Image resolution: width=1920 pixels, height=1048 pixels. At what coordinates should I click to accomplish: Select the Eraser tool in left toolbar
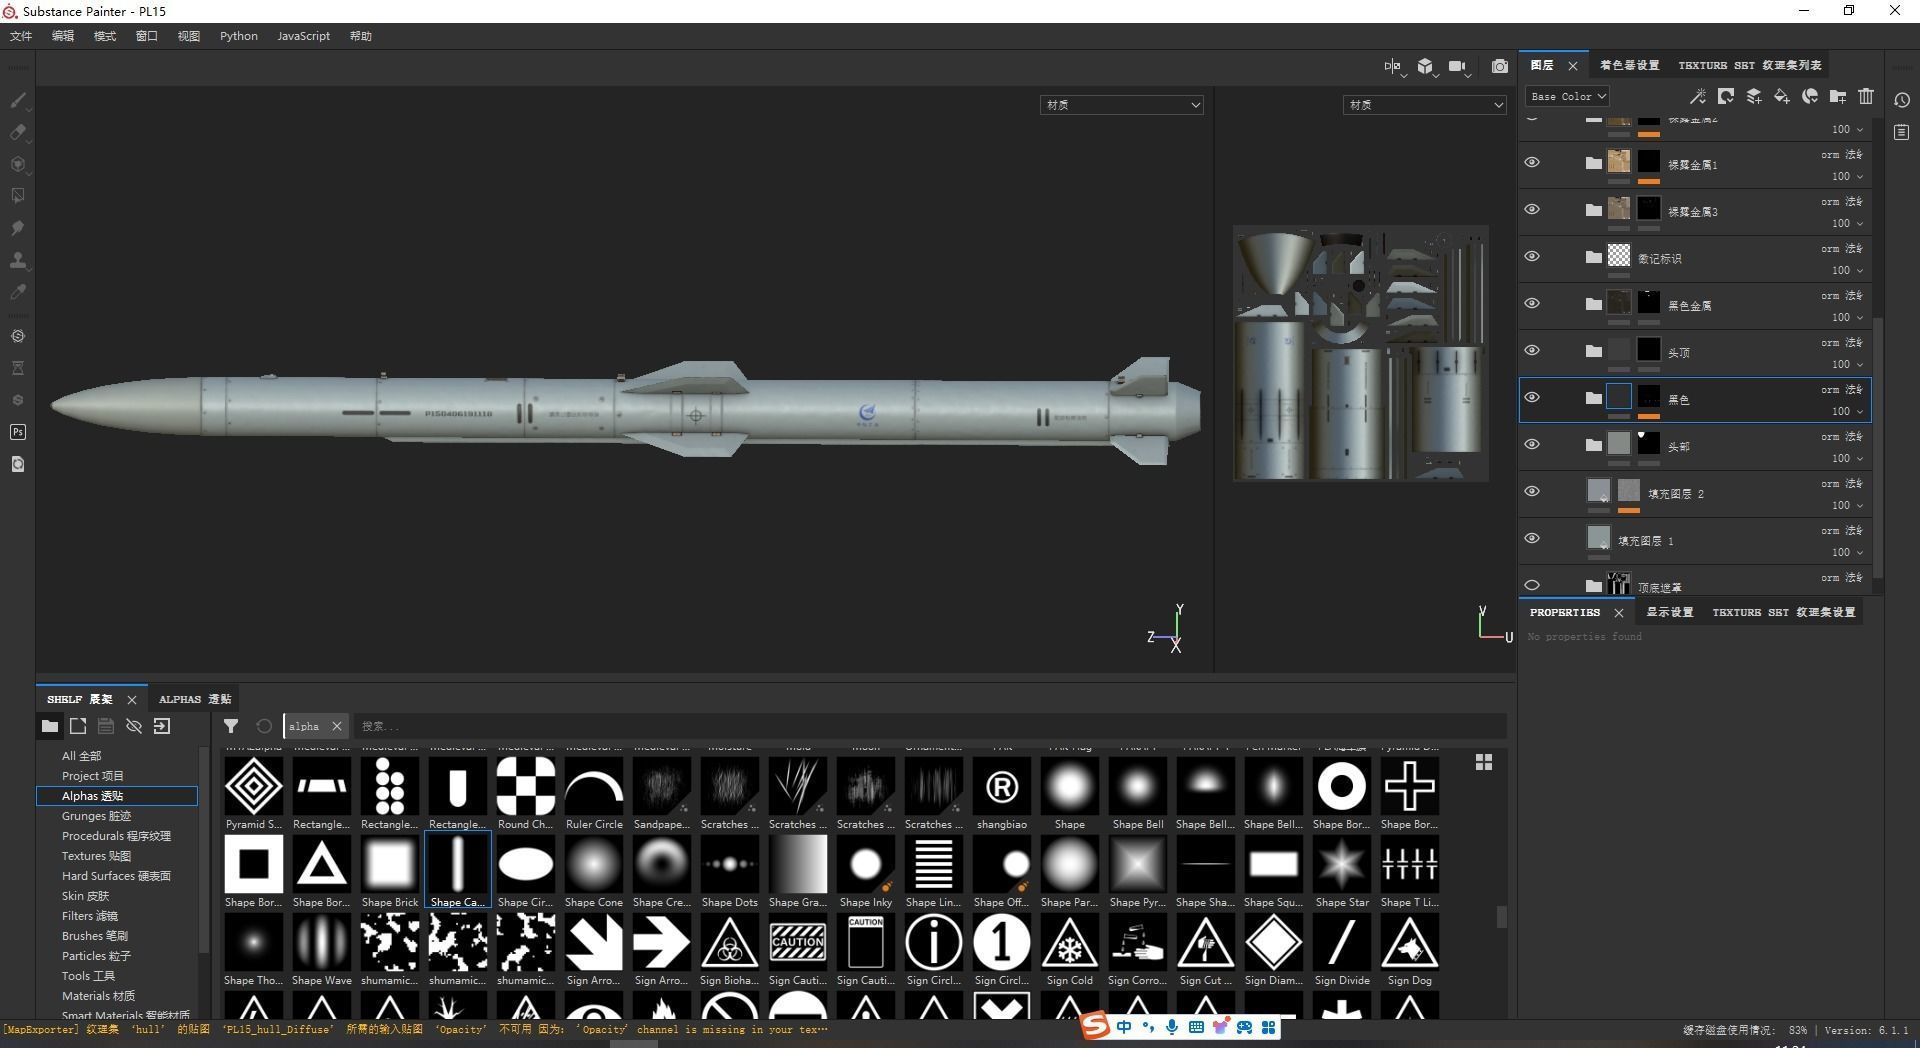point(17,132)
